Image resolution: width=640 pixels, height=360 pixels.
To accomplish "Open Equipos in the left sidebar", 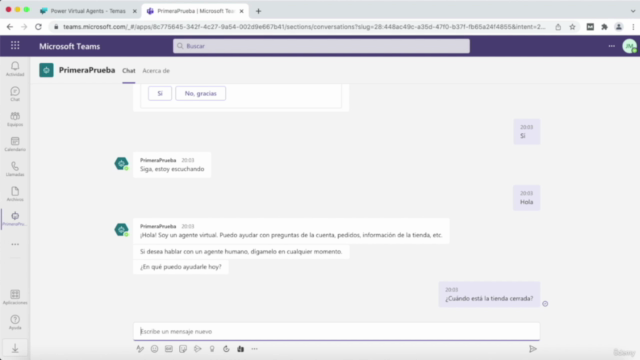I will pos(15,119).
